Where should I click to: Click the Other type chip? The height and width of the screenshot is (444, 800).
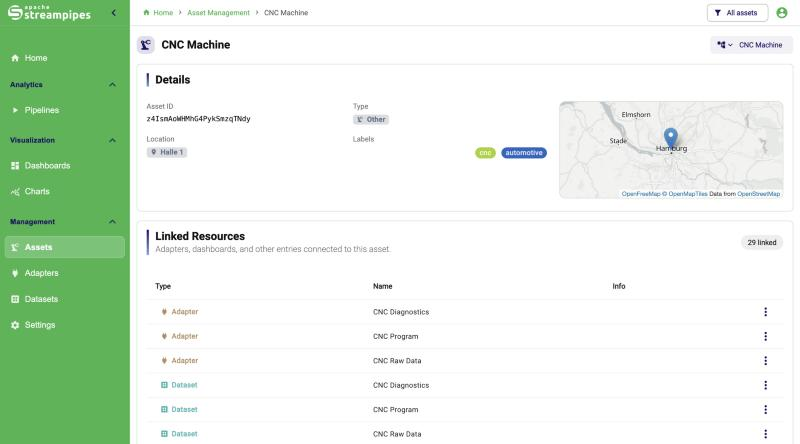[371, 119]
